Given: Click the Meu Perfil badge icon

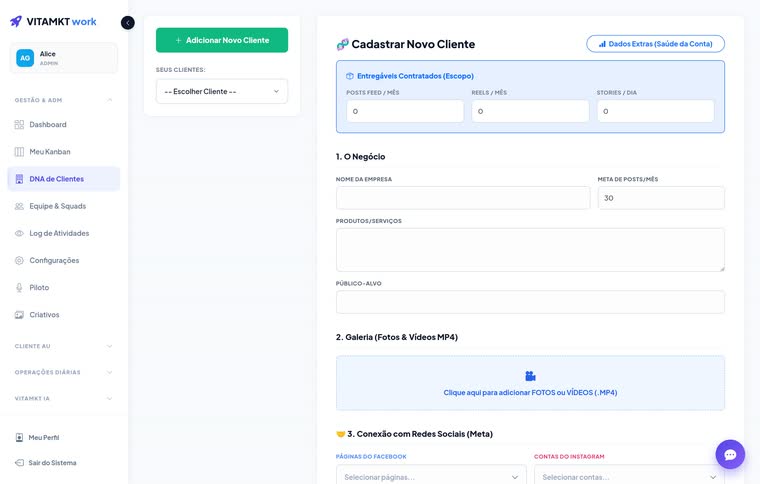Looking at the screenshot, I should (19, 437).
